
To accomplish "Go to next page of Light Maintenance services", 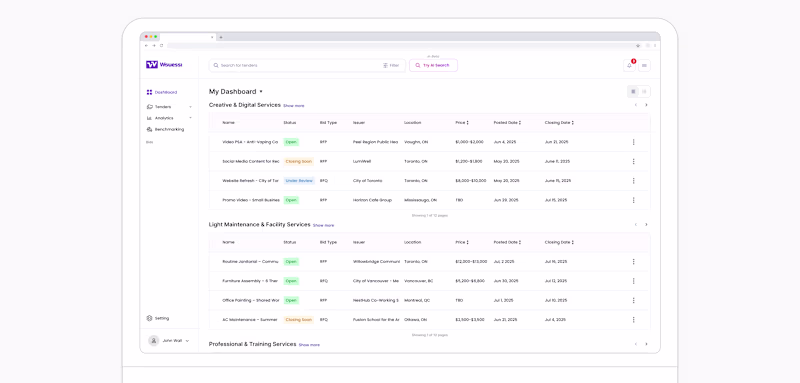I will pos(646,224).
